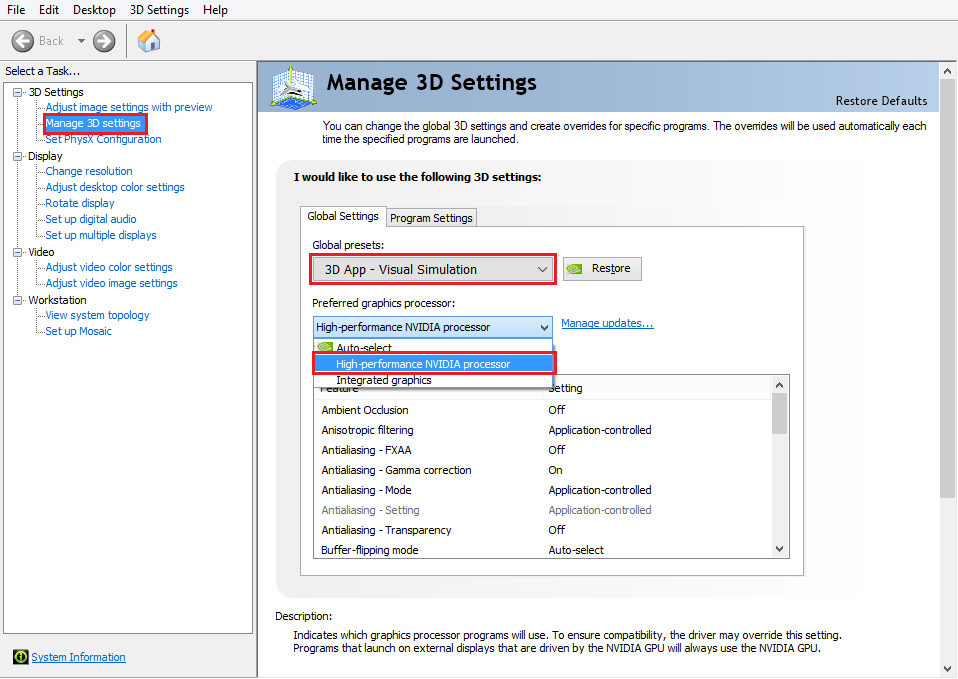Click the Restore Defaults link
This screenshot has height=679, width=958.
tap(881, 101)
